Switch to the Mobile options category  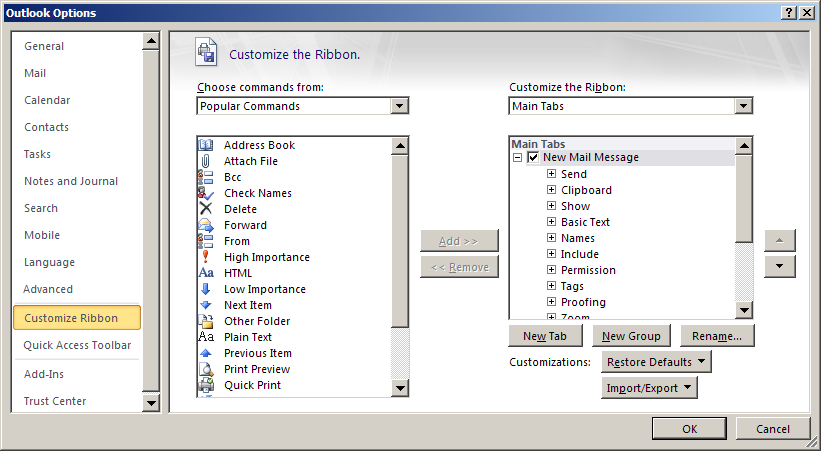42,235
